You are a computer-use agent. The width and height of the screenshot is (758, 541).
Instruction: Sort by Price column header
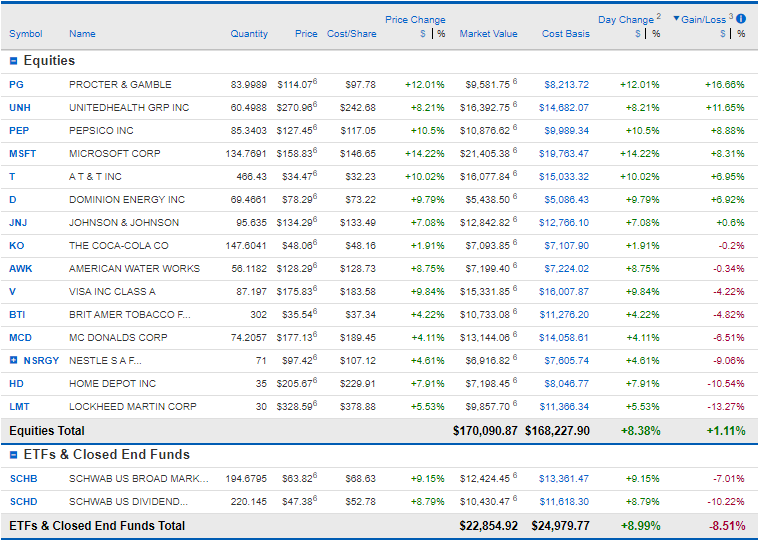click(x=306, y=34)
